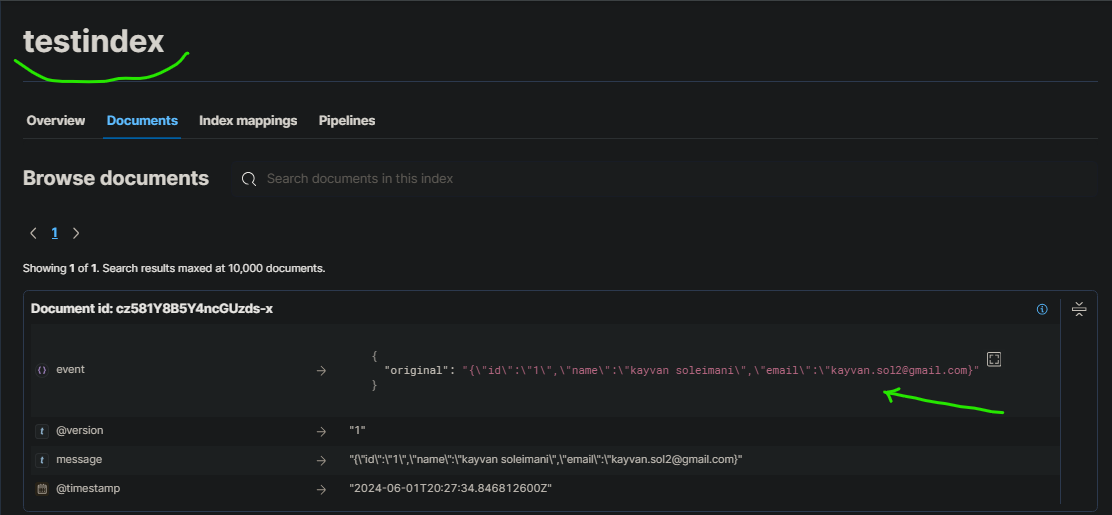Screen dimensions: 1112x515
Task: Open the Overview tab
Action: point(56,120)
